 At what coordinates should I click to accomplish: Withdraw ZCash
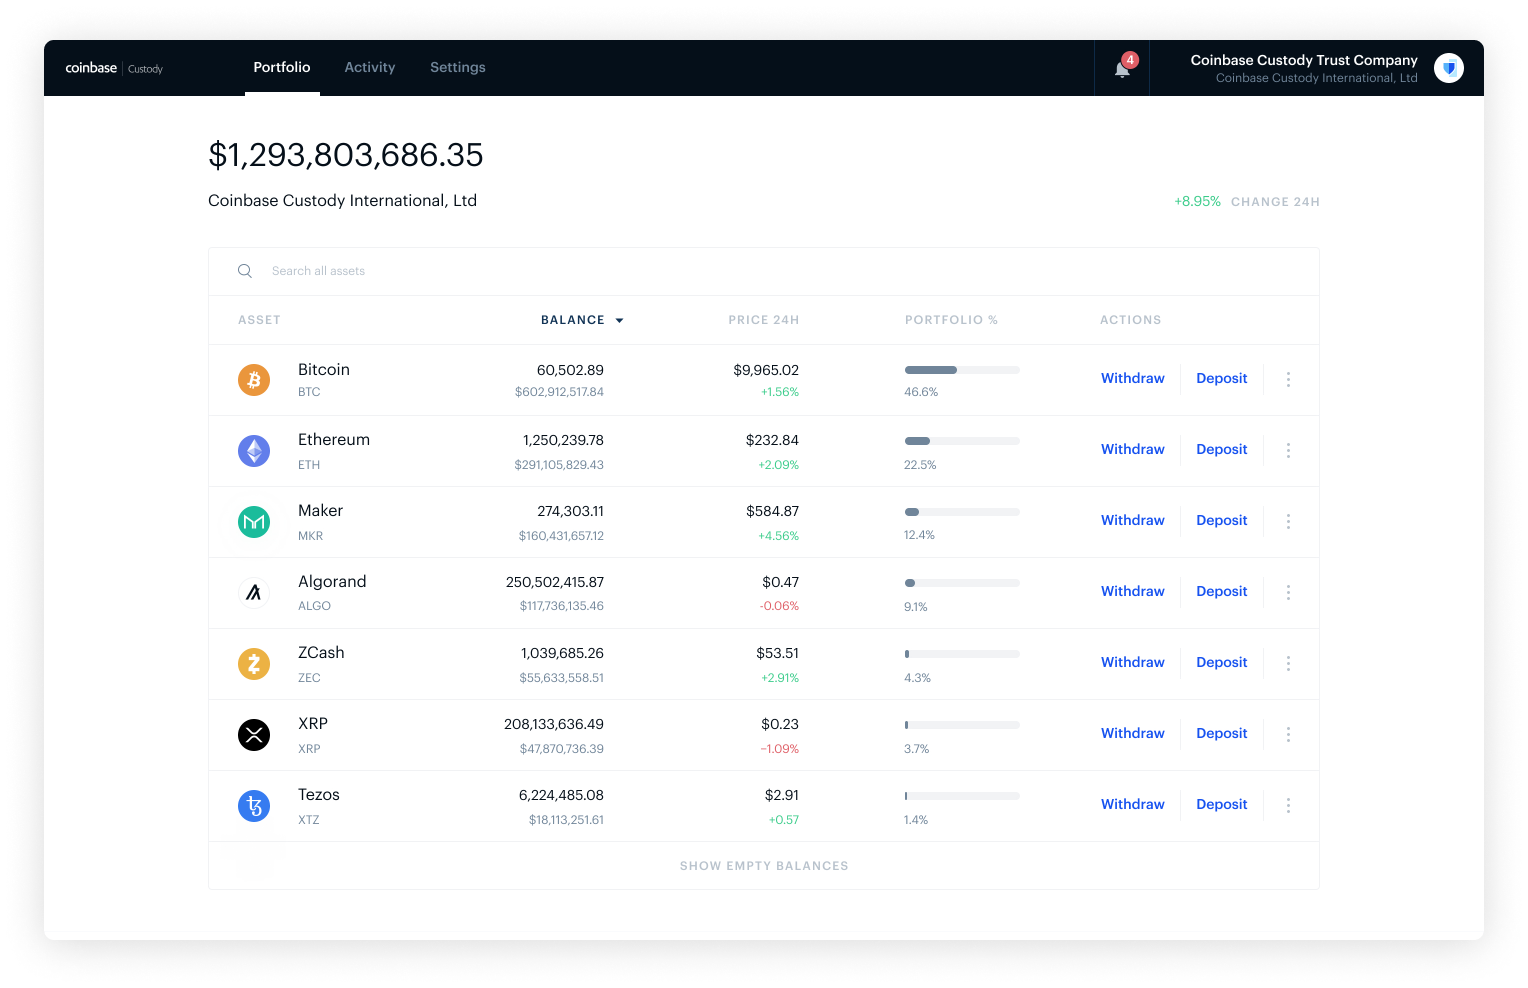[1133, 662]
